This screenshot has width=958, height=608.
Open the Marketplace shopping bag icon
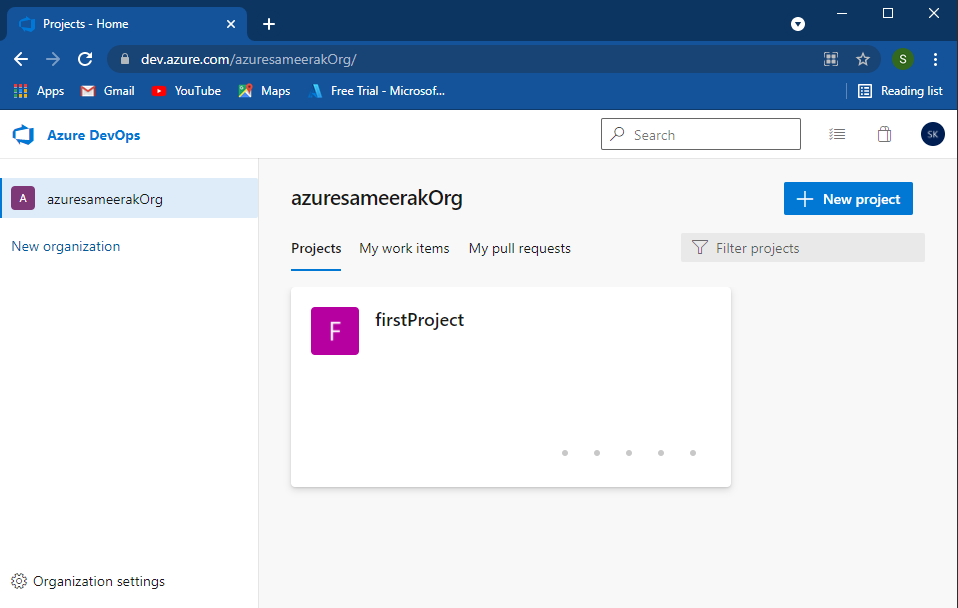(884, 134)
